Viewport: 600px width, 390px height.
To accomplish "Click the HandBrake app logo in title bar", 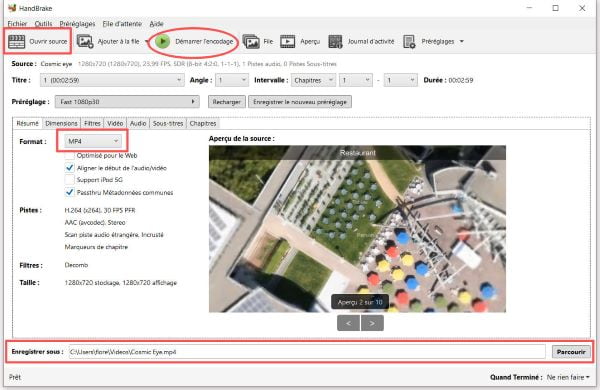I will coord(12,8).
